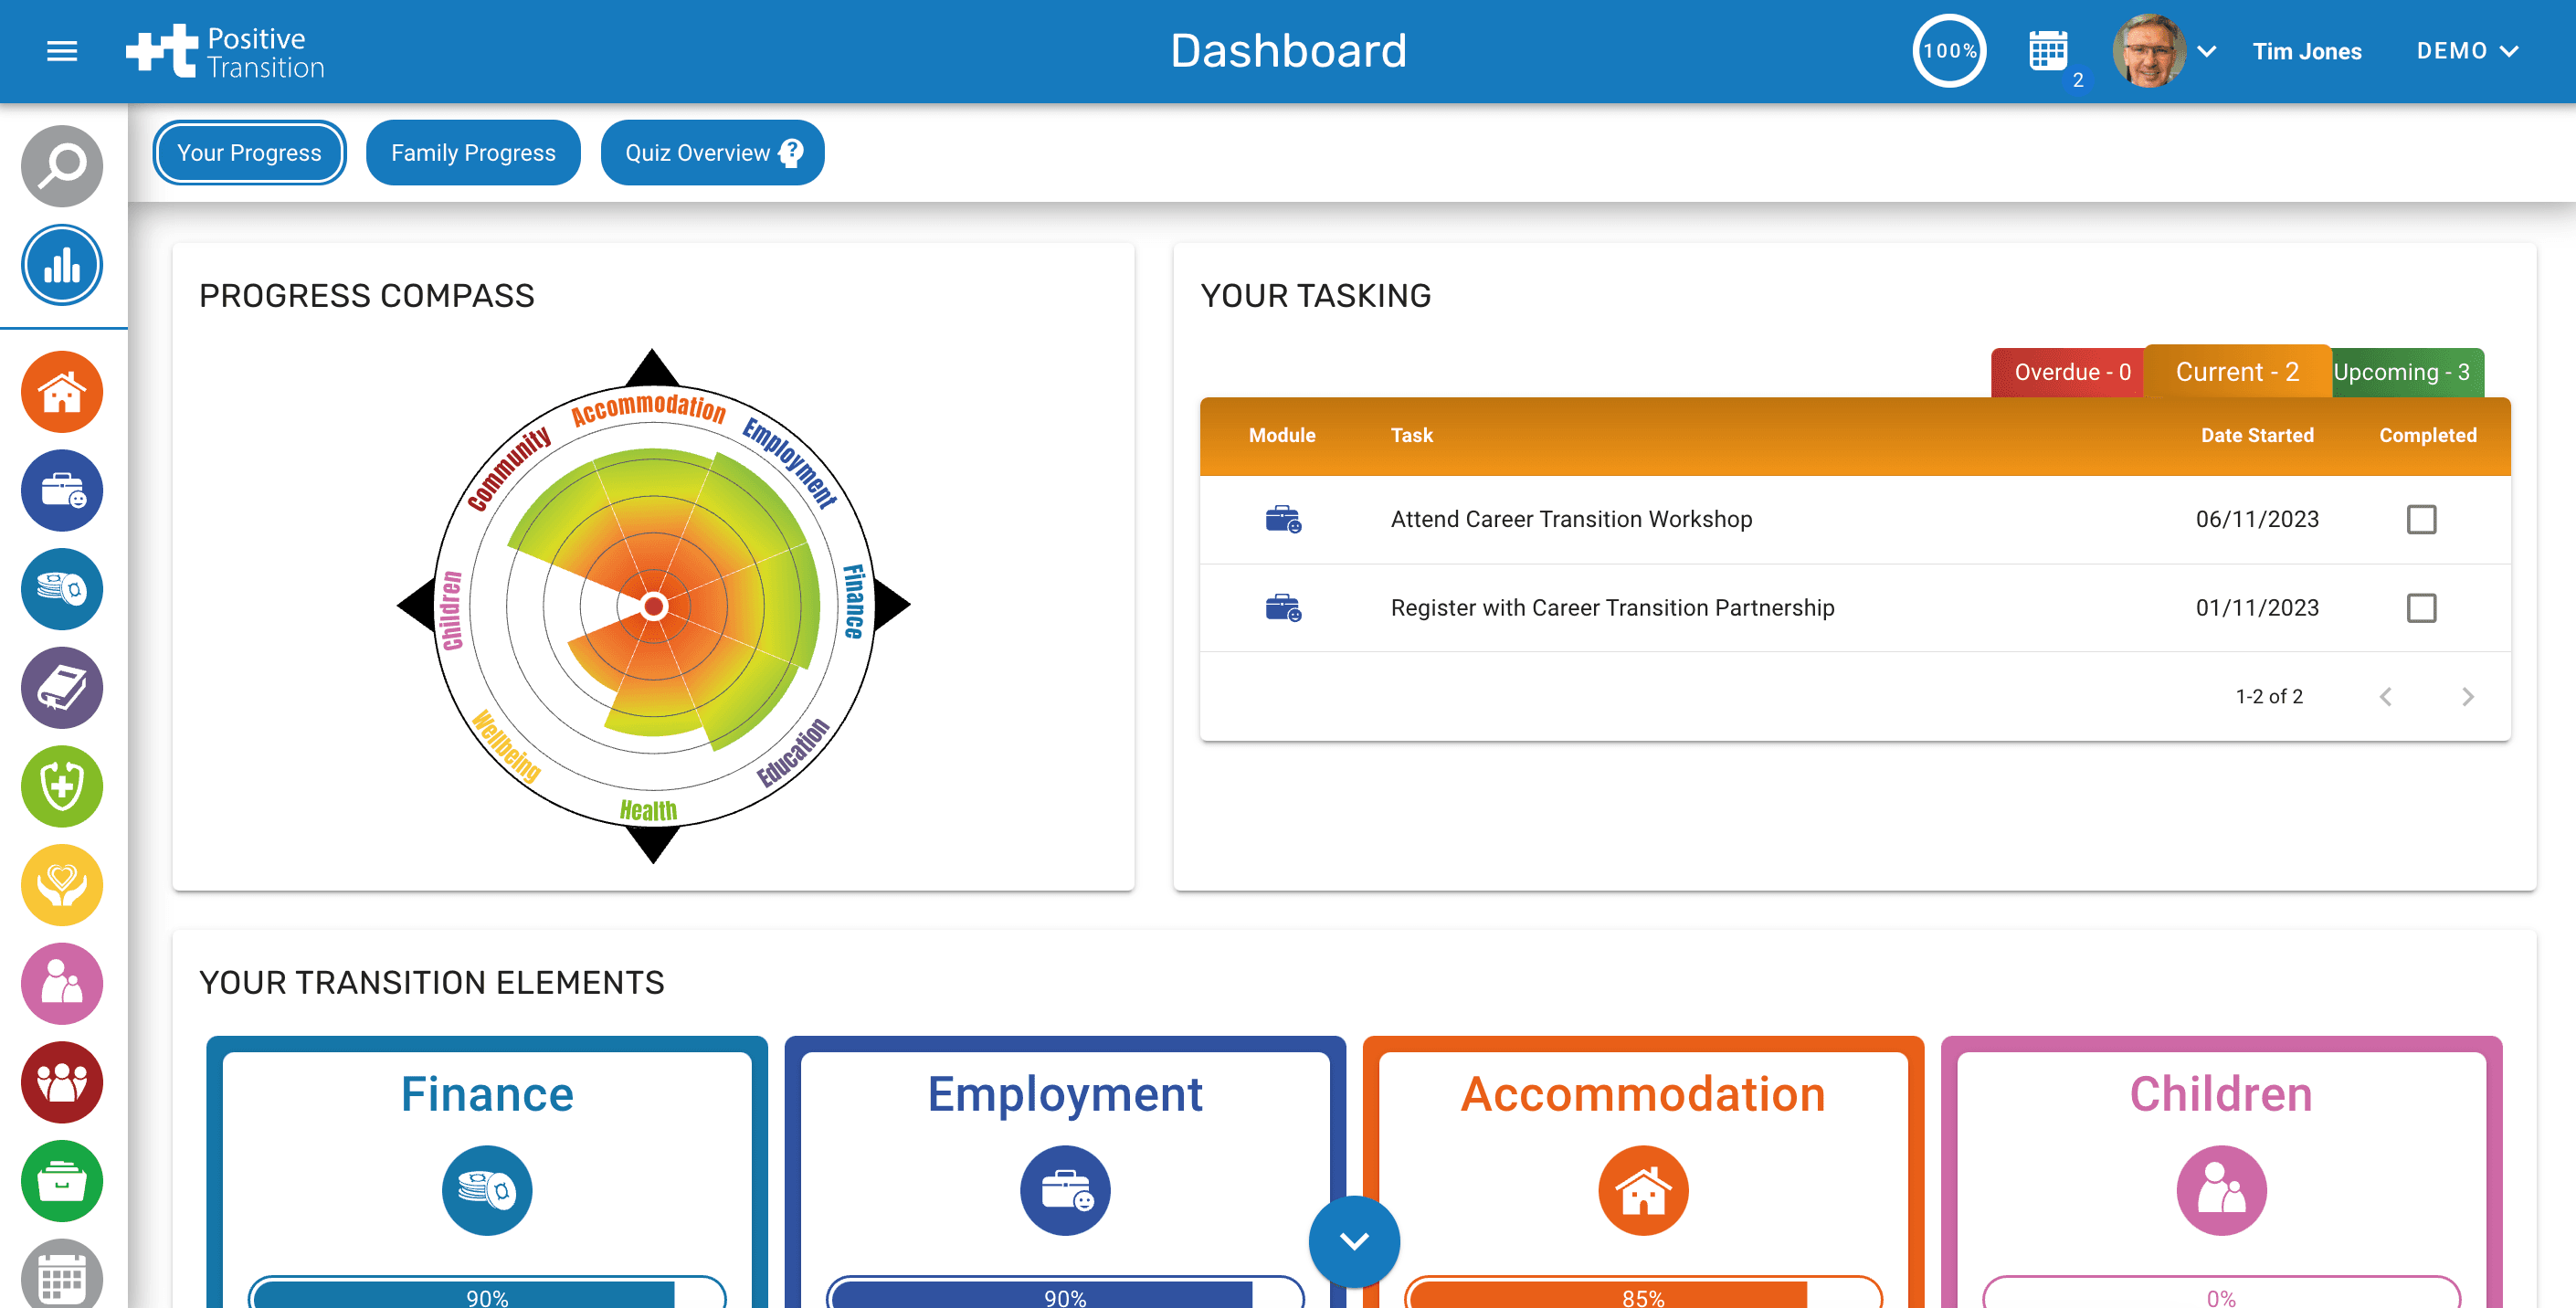Open the search icon in sidebar
The height and width of the screenshot is (1308, 2576).
(x=62, y=166)
